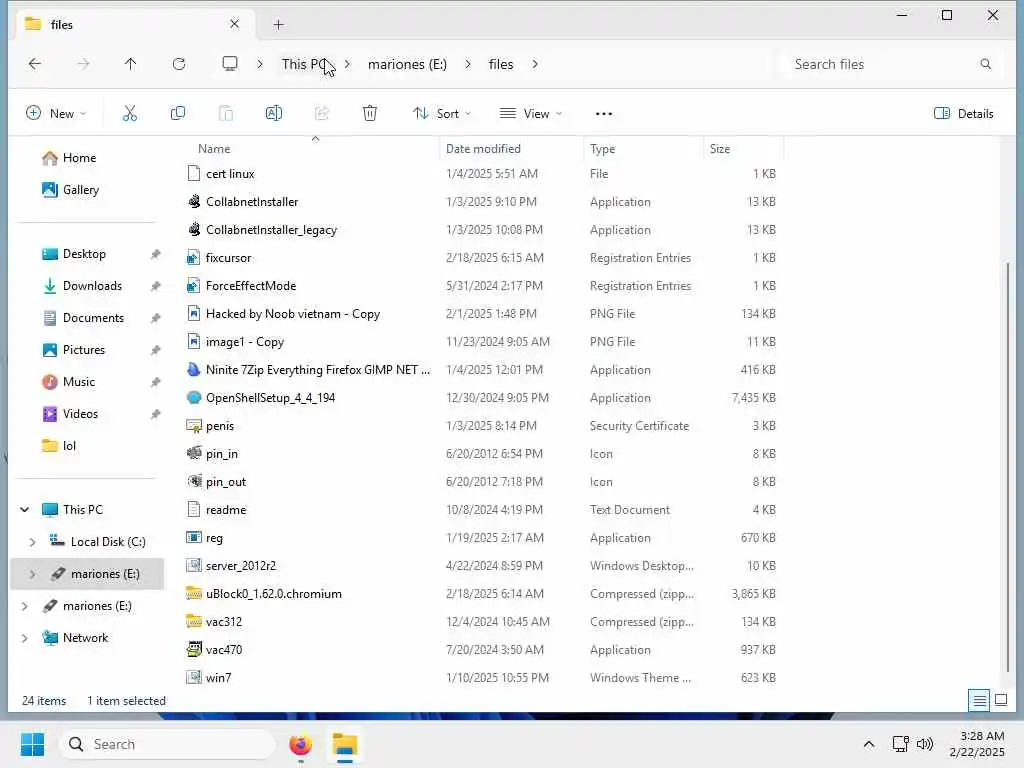Add a new tab with plus button

[x=279, y=25]
